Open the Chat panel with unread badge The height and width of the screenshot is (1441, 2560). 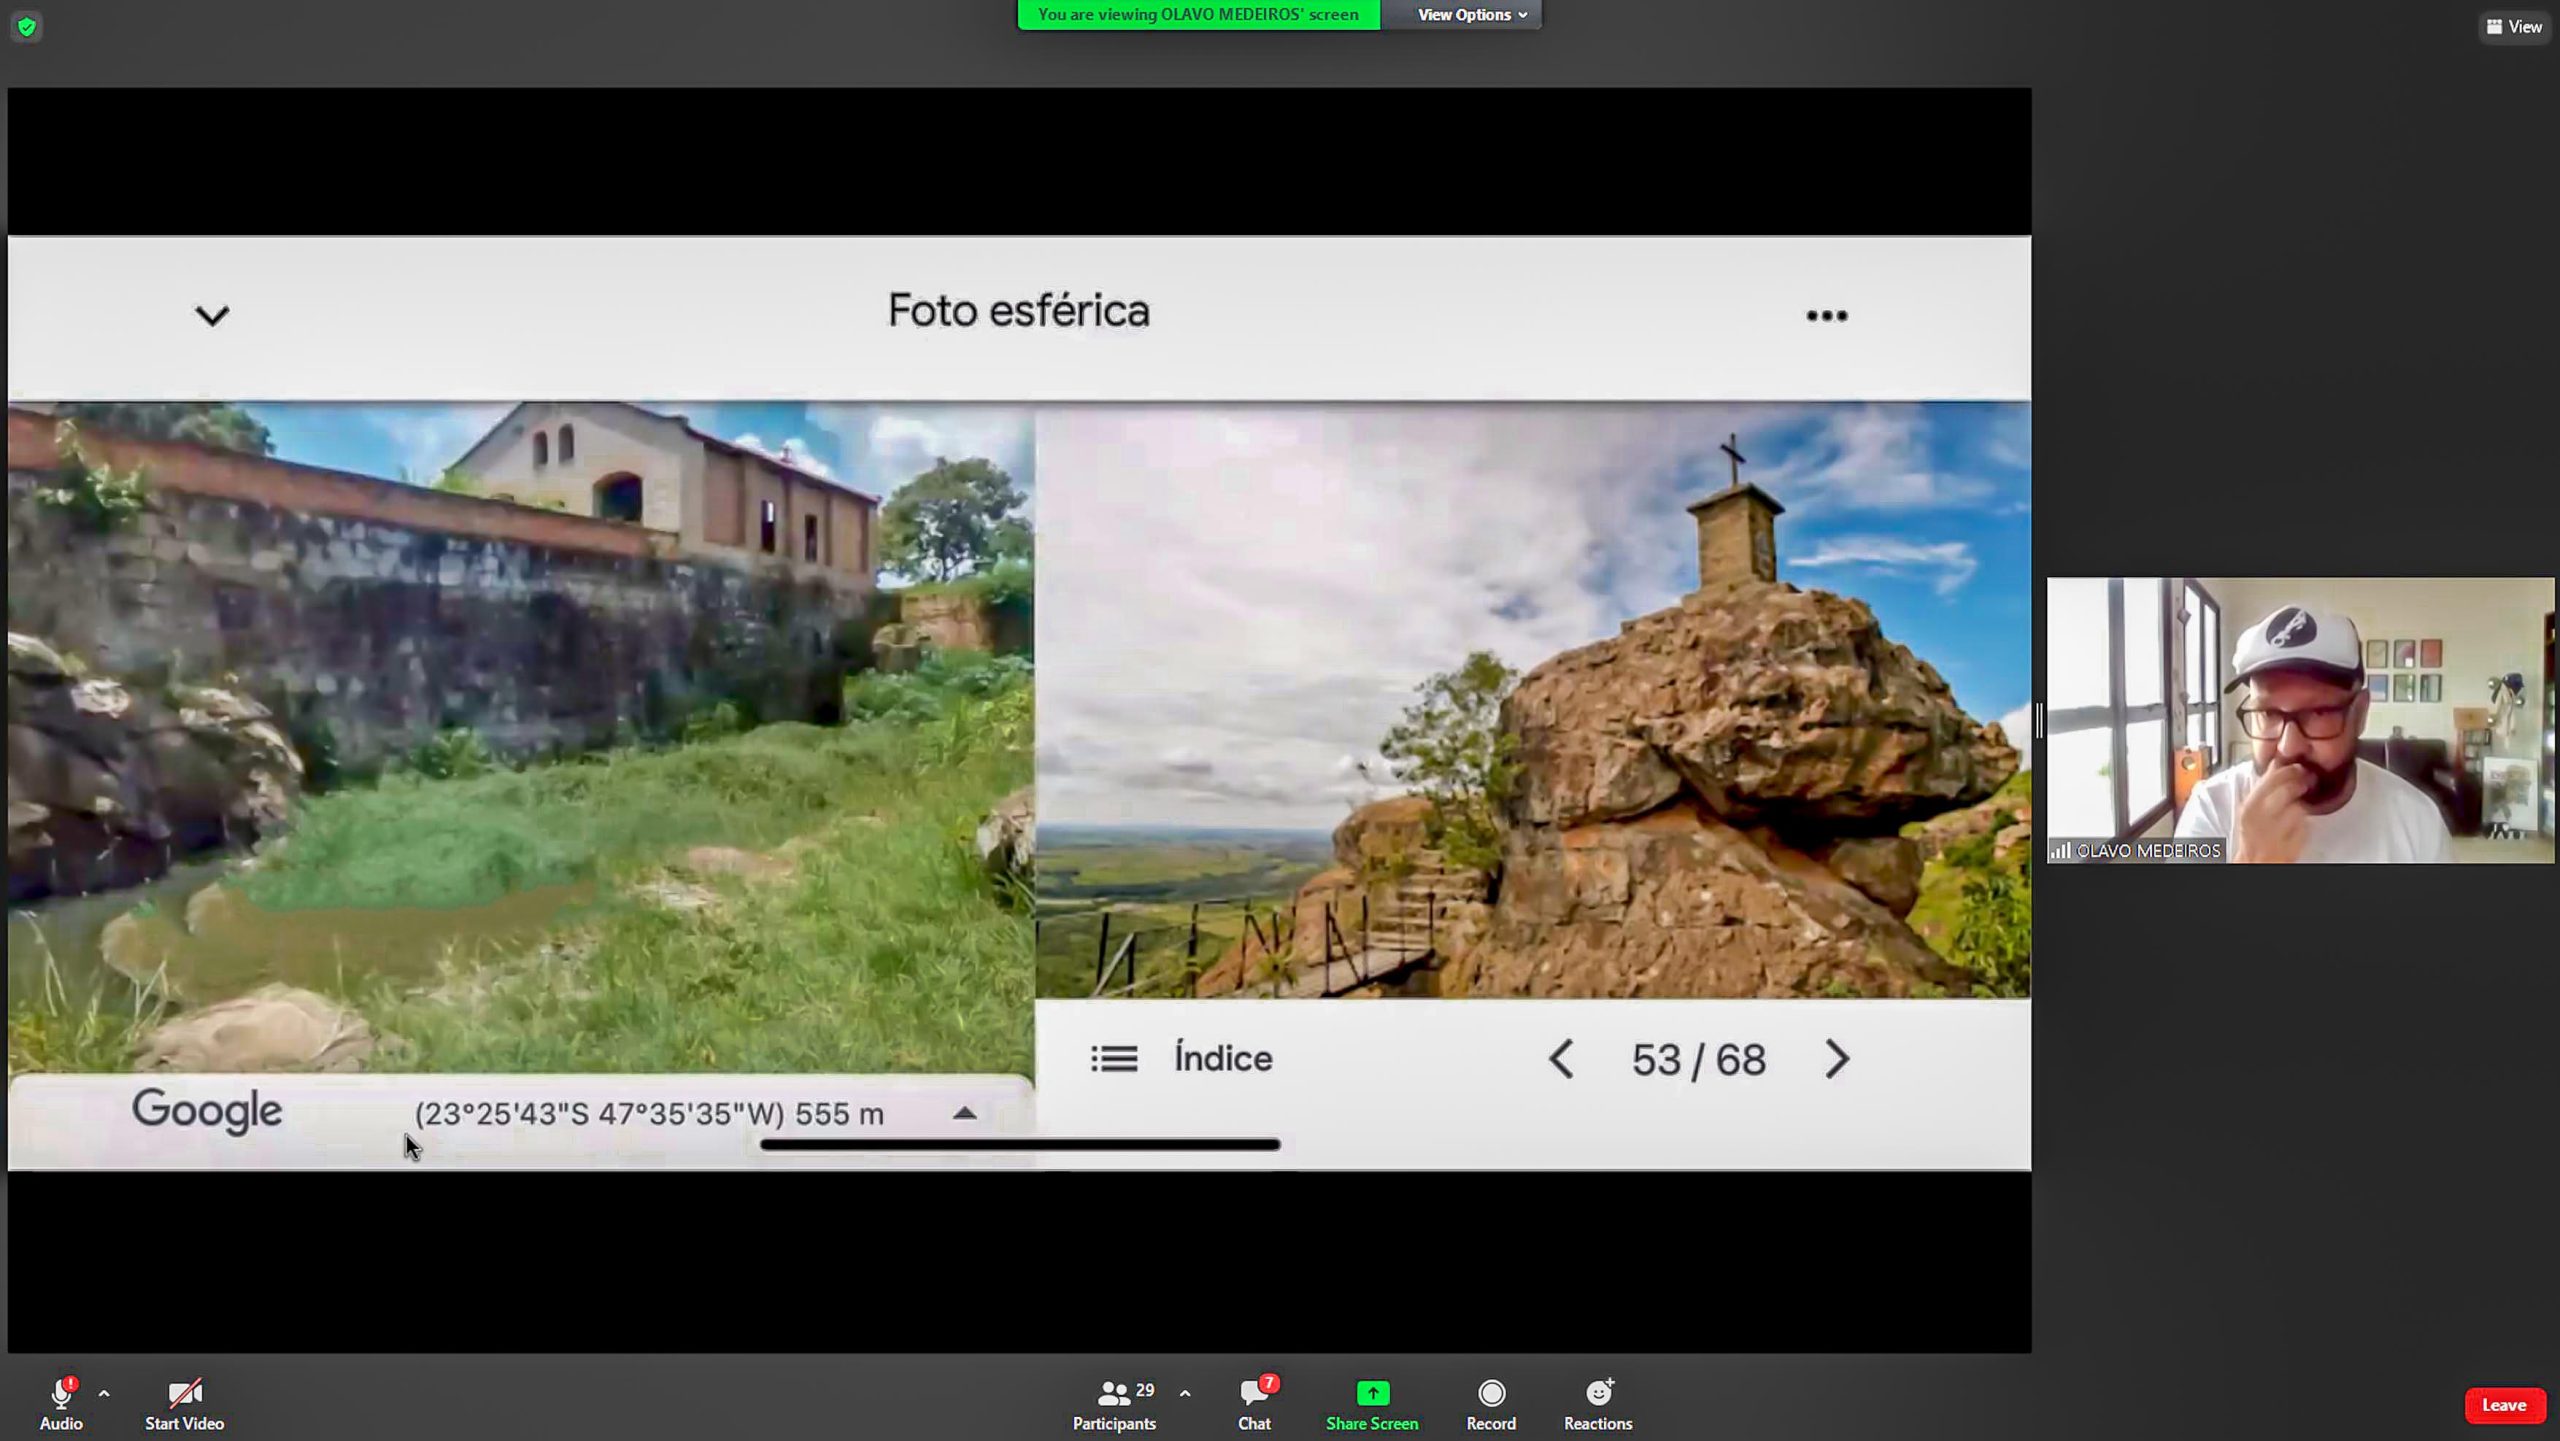pyautogui.click(x=1254, y=1393)
